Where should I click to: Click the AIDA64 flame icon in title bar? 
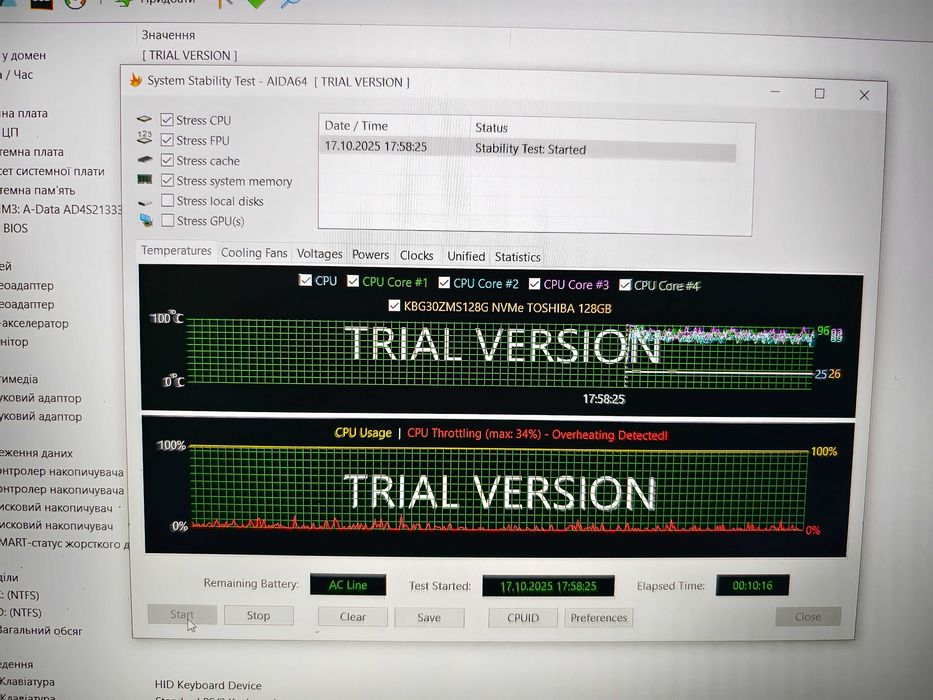pyautogui.click(x=136, y=80)
